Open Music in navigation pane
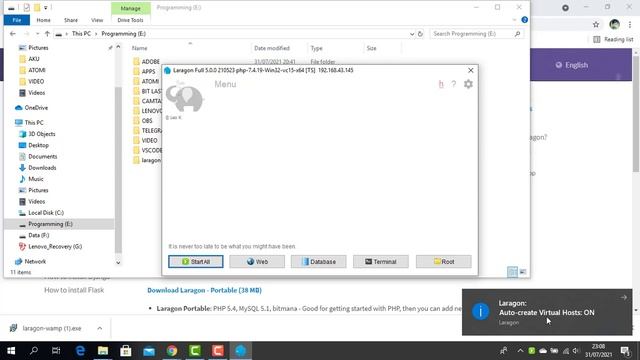Screen dimensions: 640x360 tap(36, 179)
